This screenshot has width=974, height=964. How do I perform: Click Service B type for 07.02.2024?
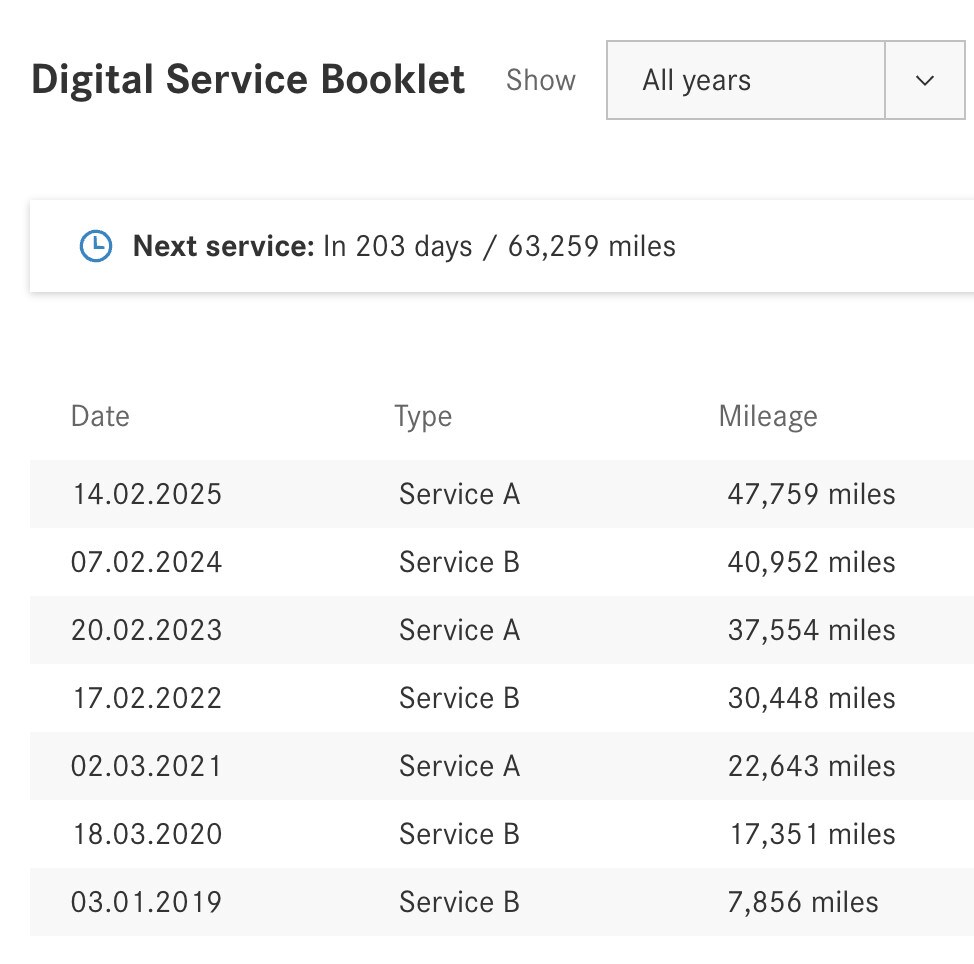[459, 562]
